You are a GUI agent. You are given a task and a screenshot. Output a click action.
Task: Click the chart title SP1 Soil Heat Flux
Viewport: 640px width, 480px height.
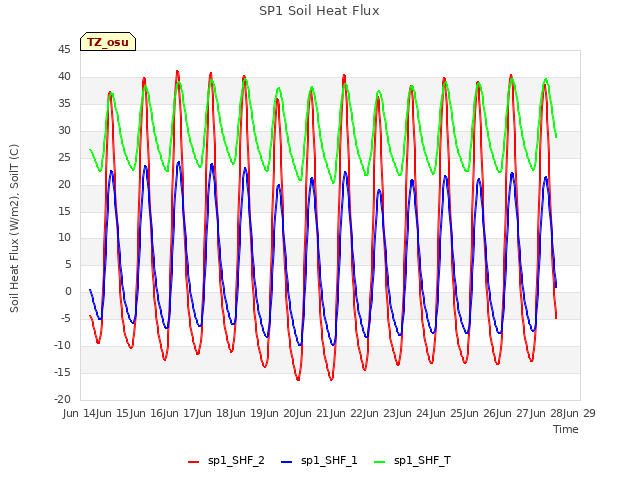[319, 11]
